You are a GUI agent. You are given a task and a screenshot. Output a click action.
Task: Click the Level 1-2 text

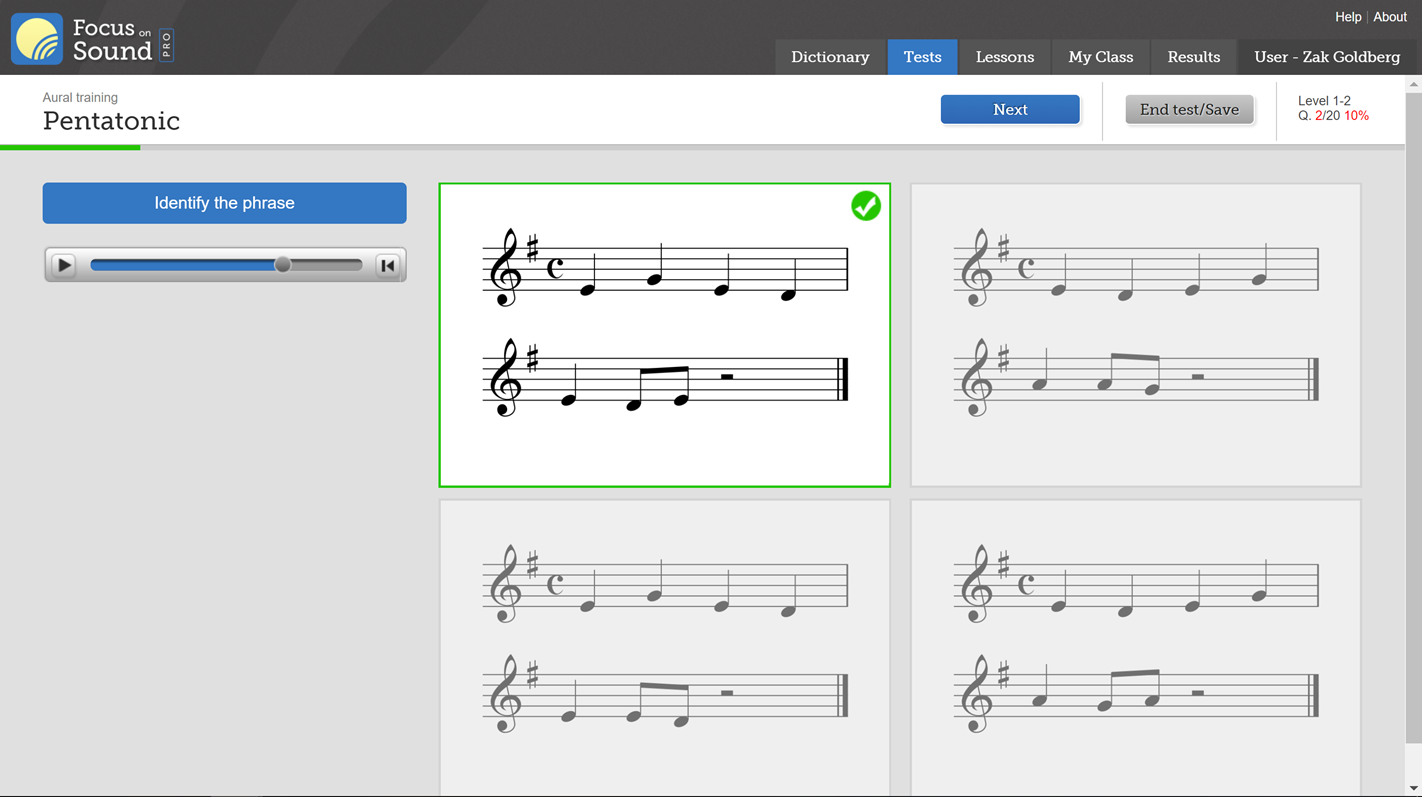1324,101
